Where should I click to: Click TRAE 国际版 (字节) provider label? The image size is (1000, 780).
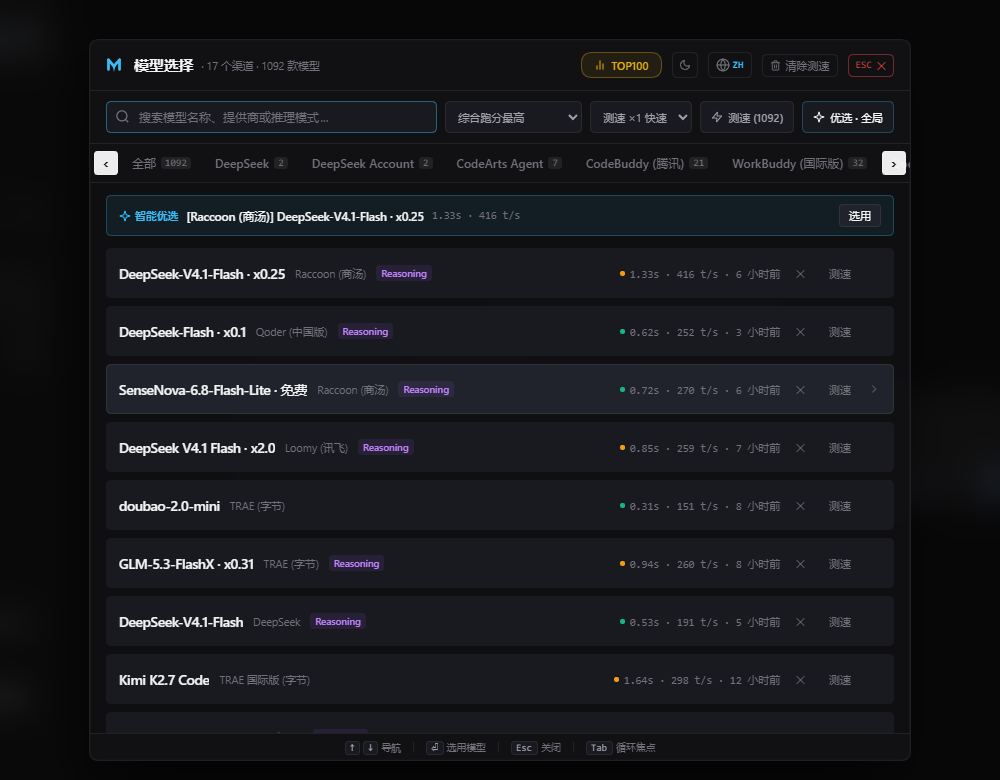pos(265,681)
